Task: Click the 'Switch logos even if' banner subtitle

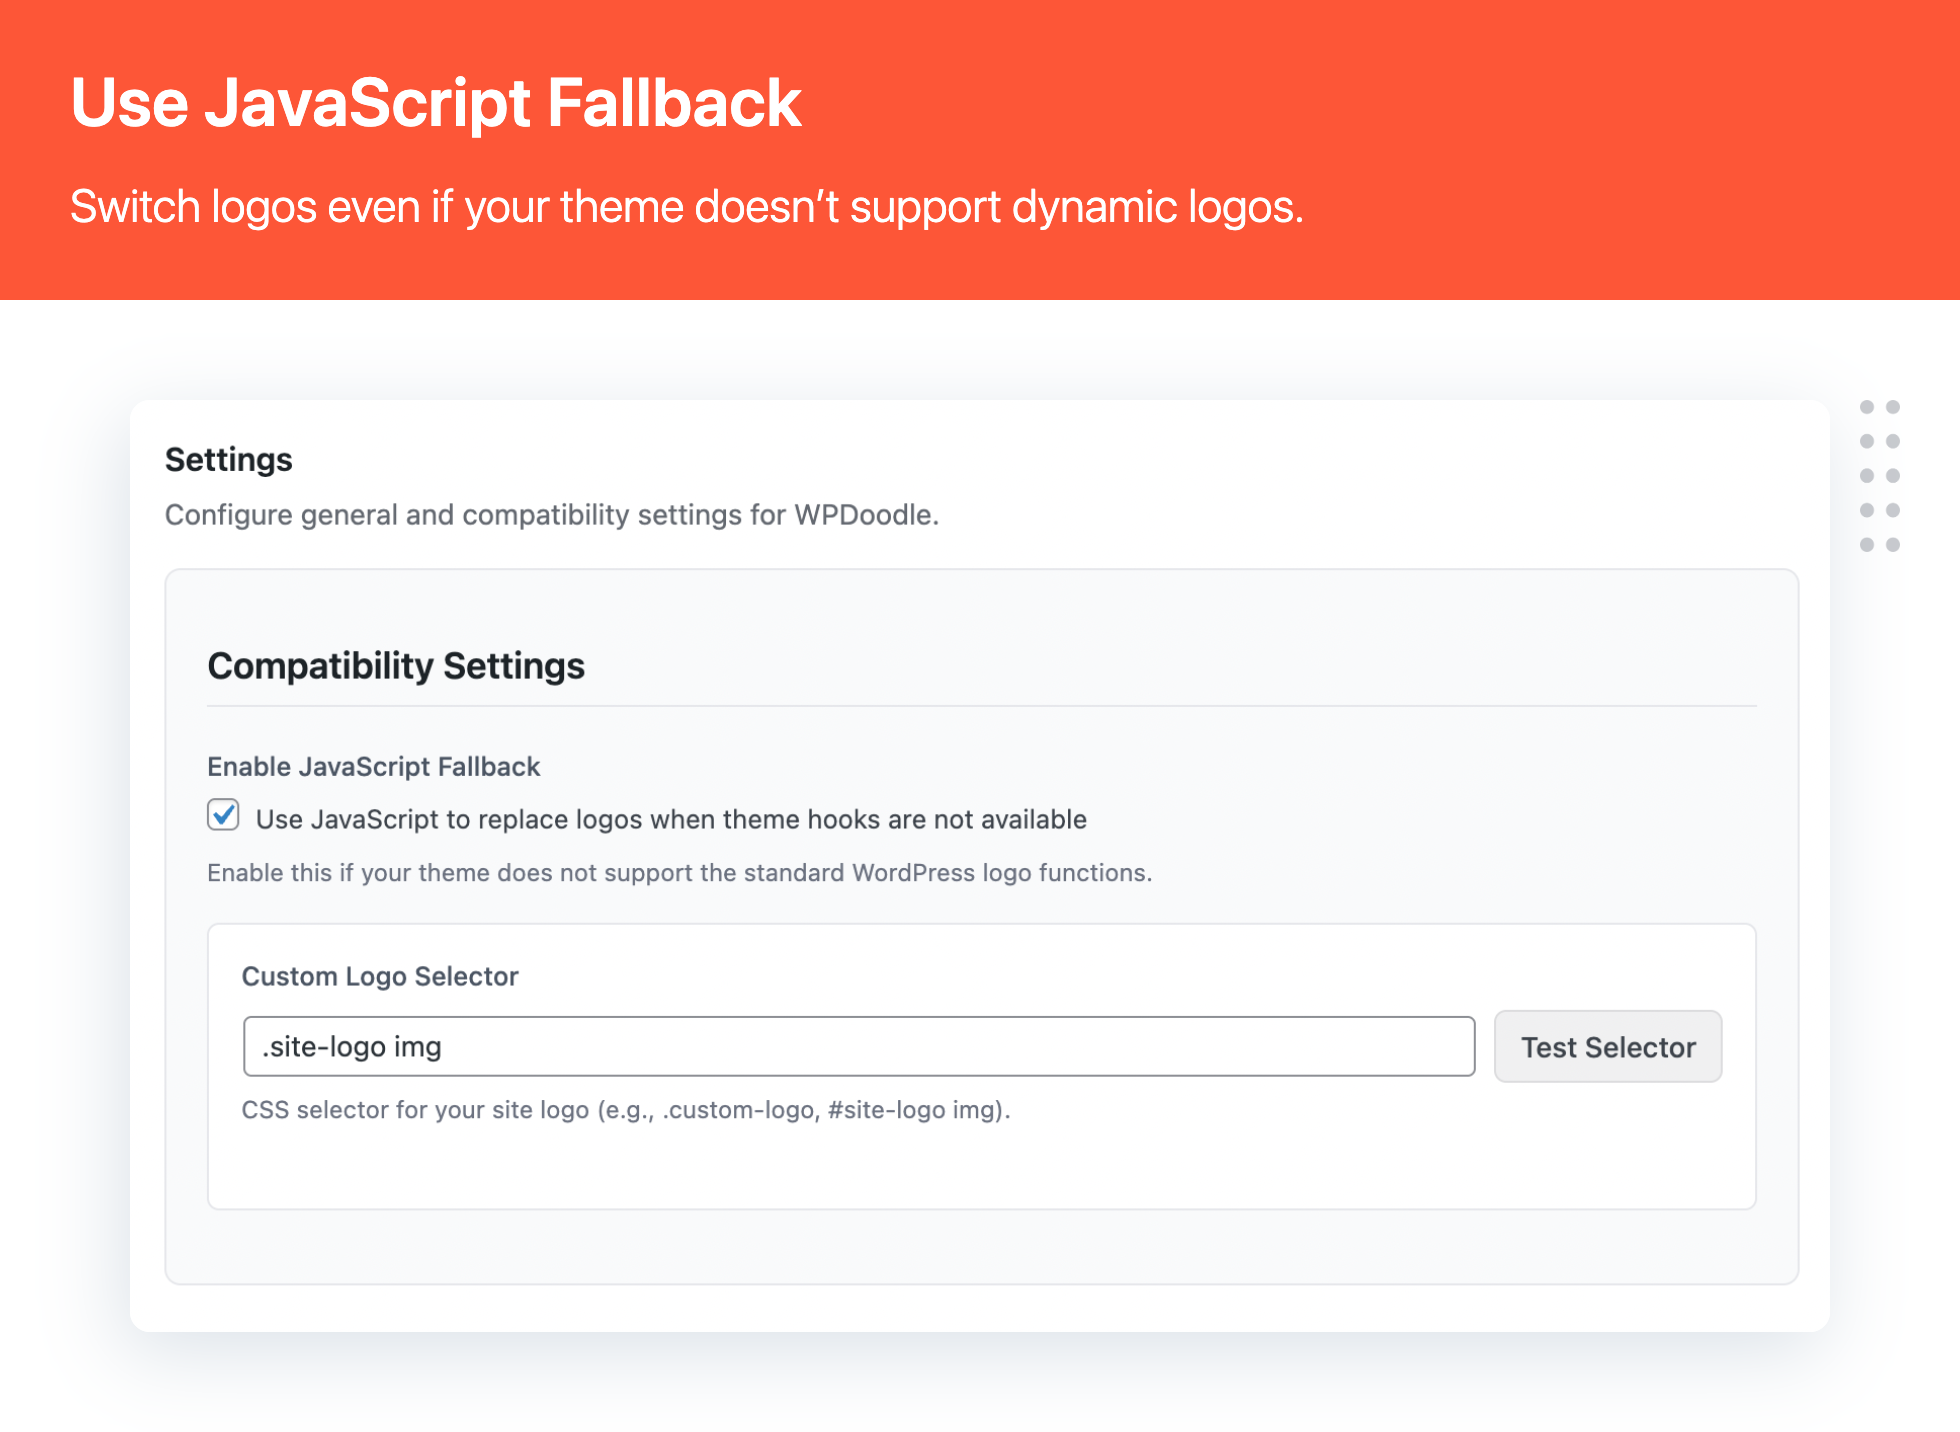Action: coord(686,207)
